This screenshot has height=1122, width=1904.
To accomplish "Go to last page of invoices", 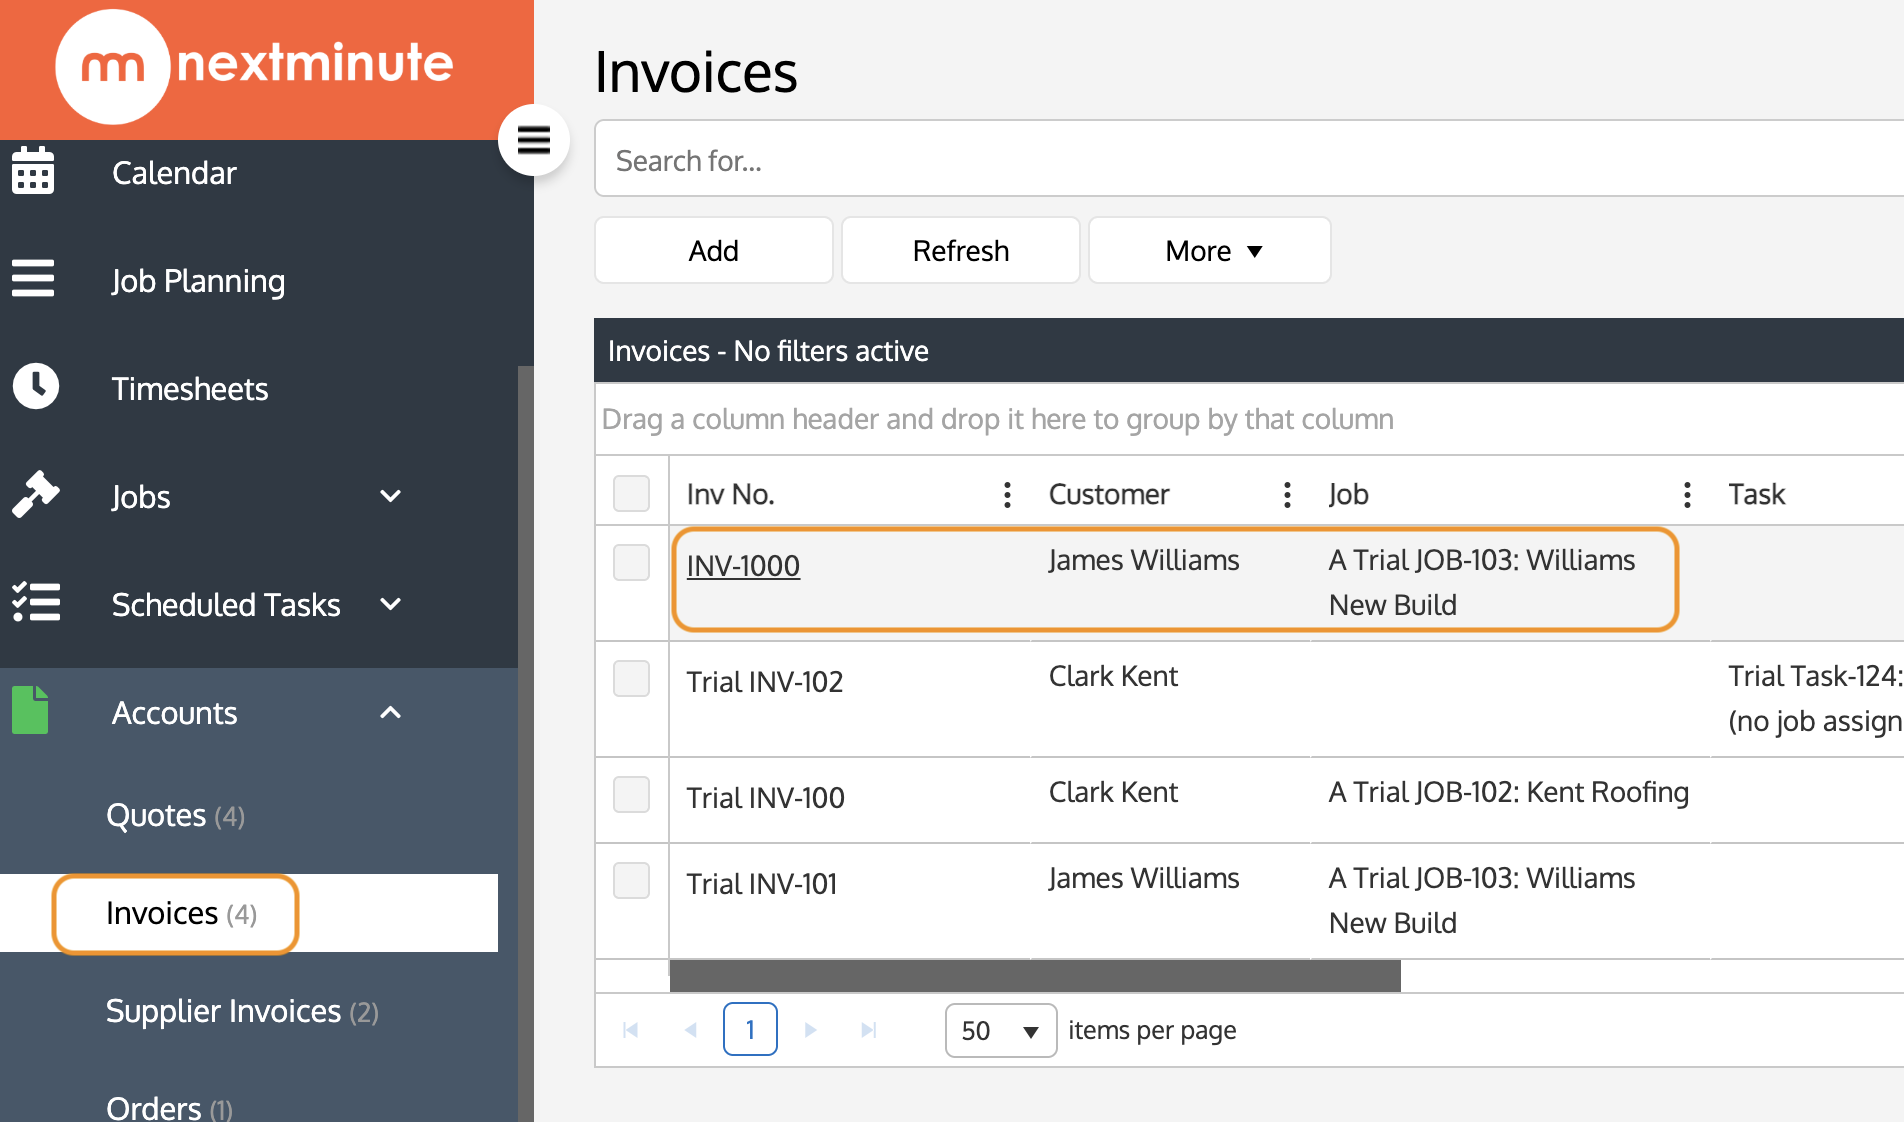I will pos(869,1030).
